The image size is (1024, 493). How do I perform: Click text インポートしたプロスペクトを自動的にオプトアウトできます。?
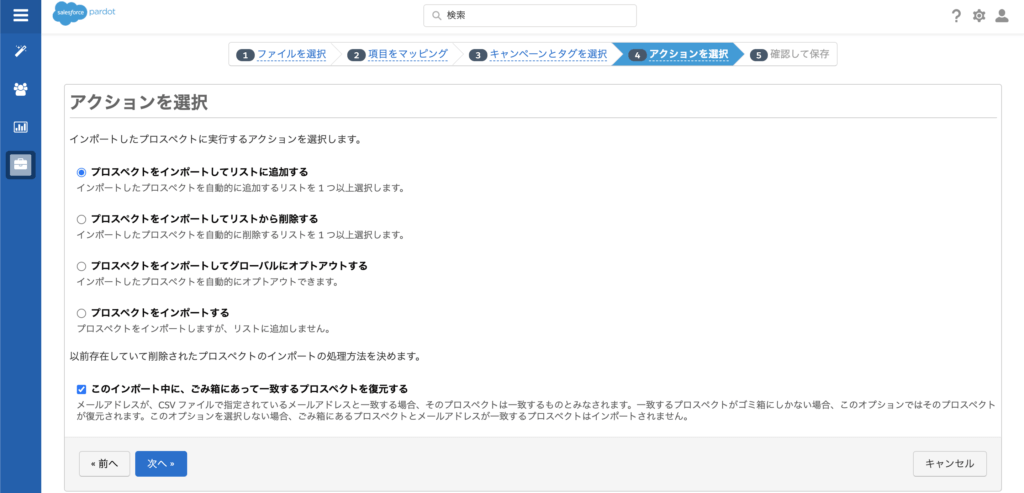tap(207, 282)
